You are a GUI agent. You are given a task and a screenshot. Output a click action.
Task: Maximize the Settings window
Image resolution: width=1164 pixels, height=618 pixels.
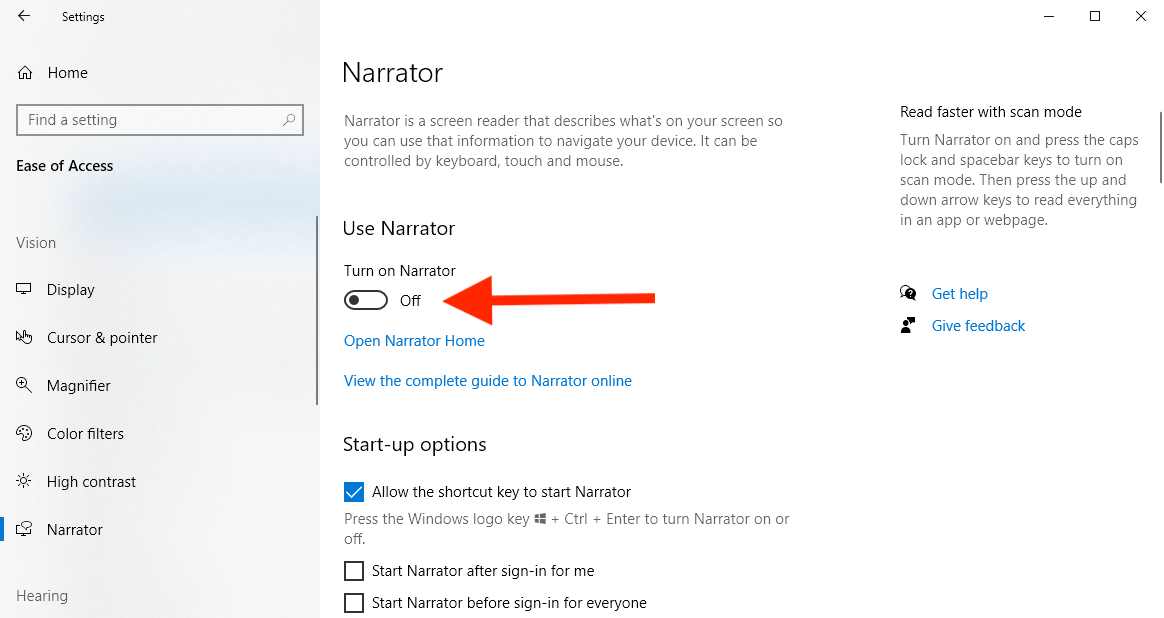tap(1095, 16)
